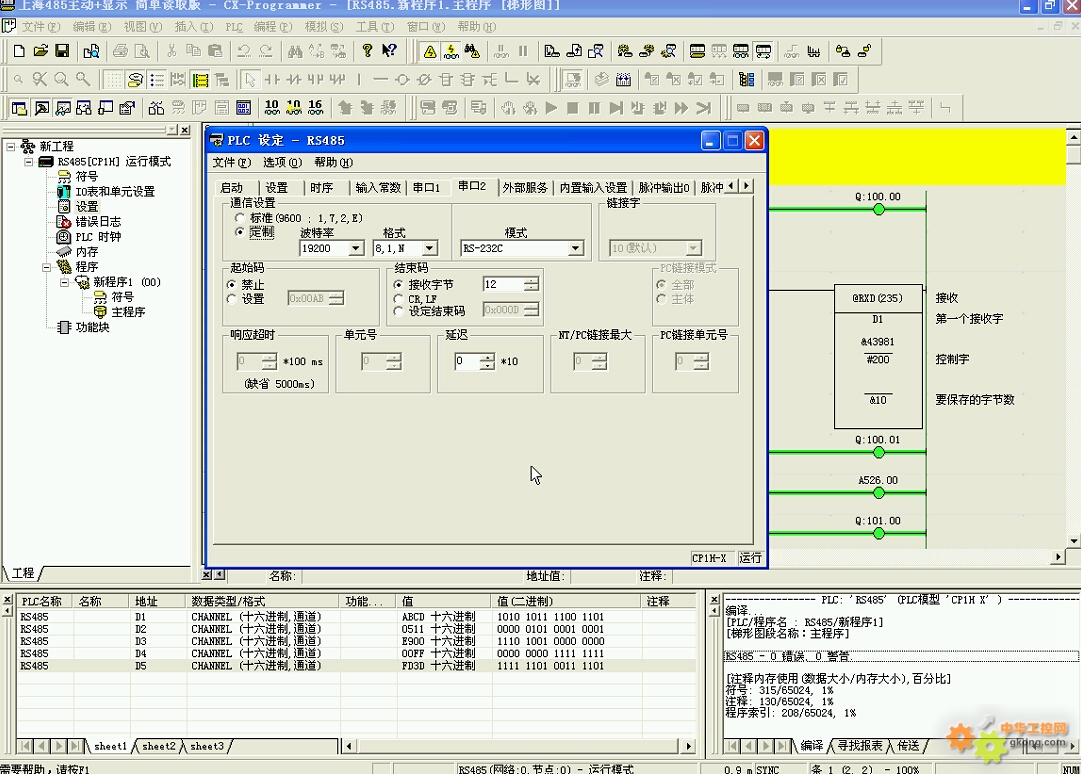The width and height of the screenshot is (1081, 774).
Task: Click the Print preview toolbar icon
Action: pos(142,50)
